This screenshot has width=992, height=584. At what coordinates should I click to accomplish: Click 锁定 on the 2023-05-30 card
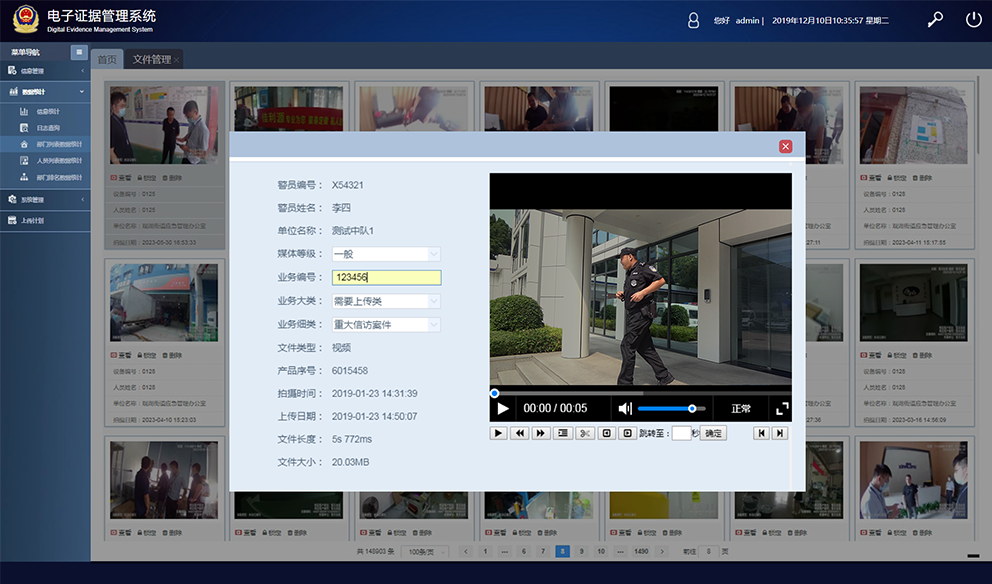[x=147, y=178]
